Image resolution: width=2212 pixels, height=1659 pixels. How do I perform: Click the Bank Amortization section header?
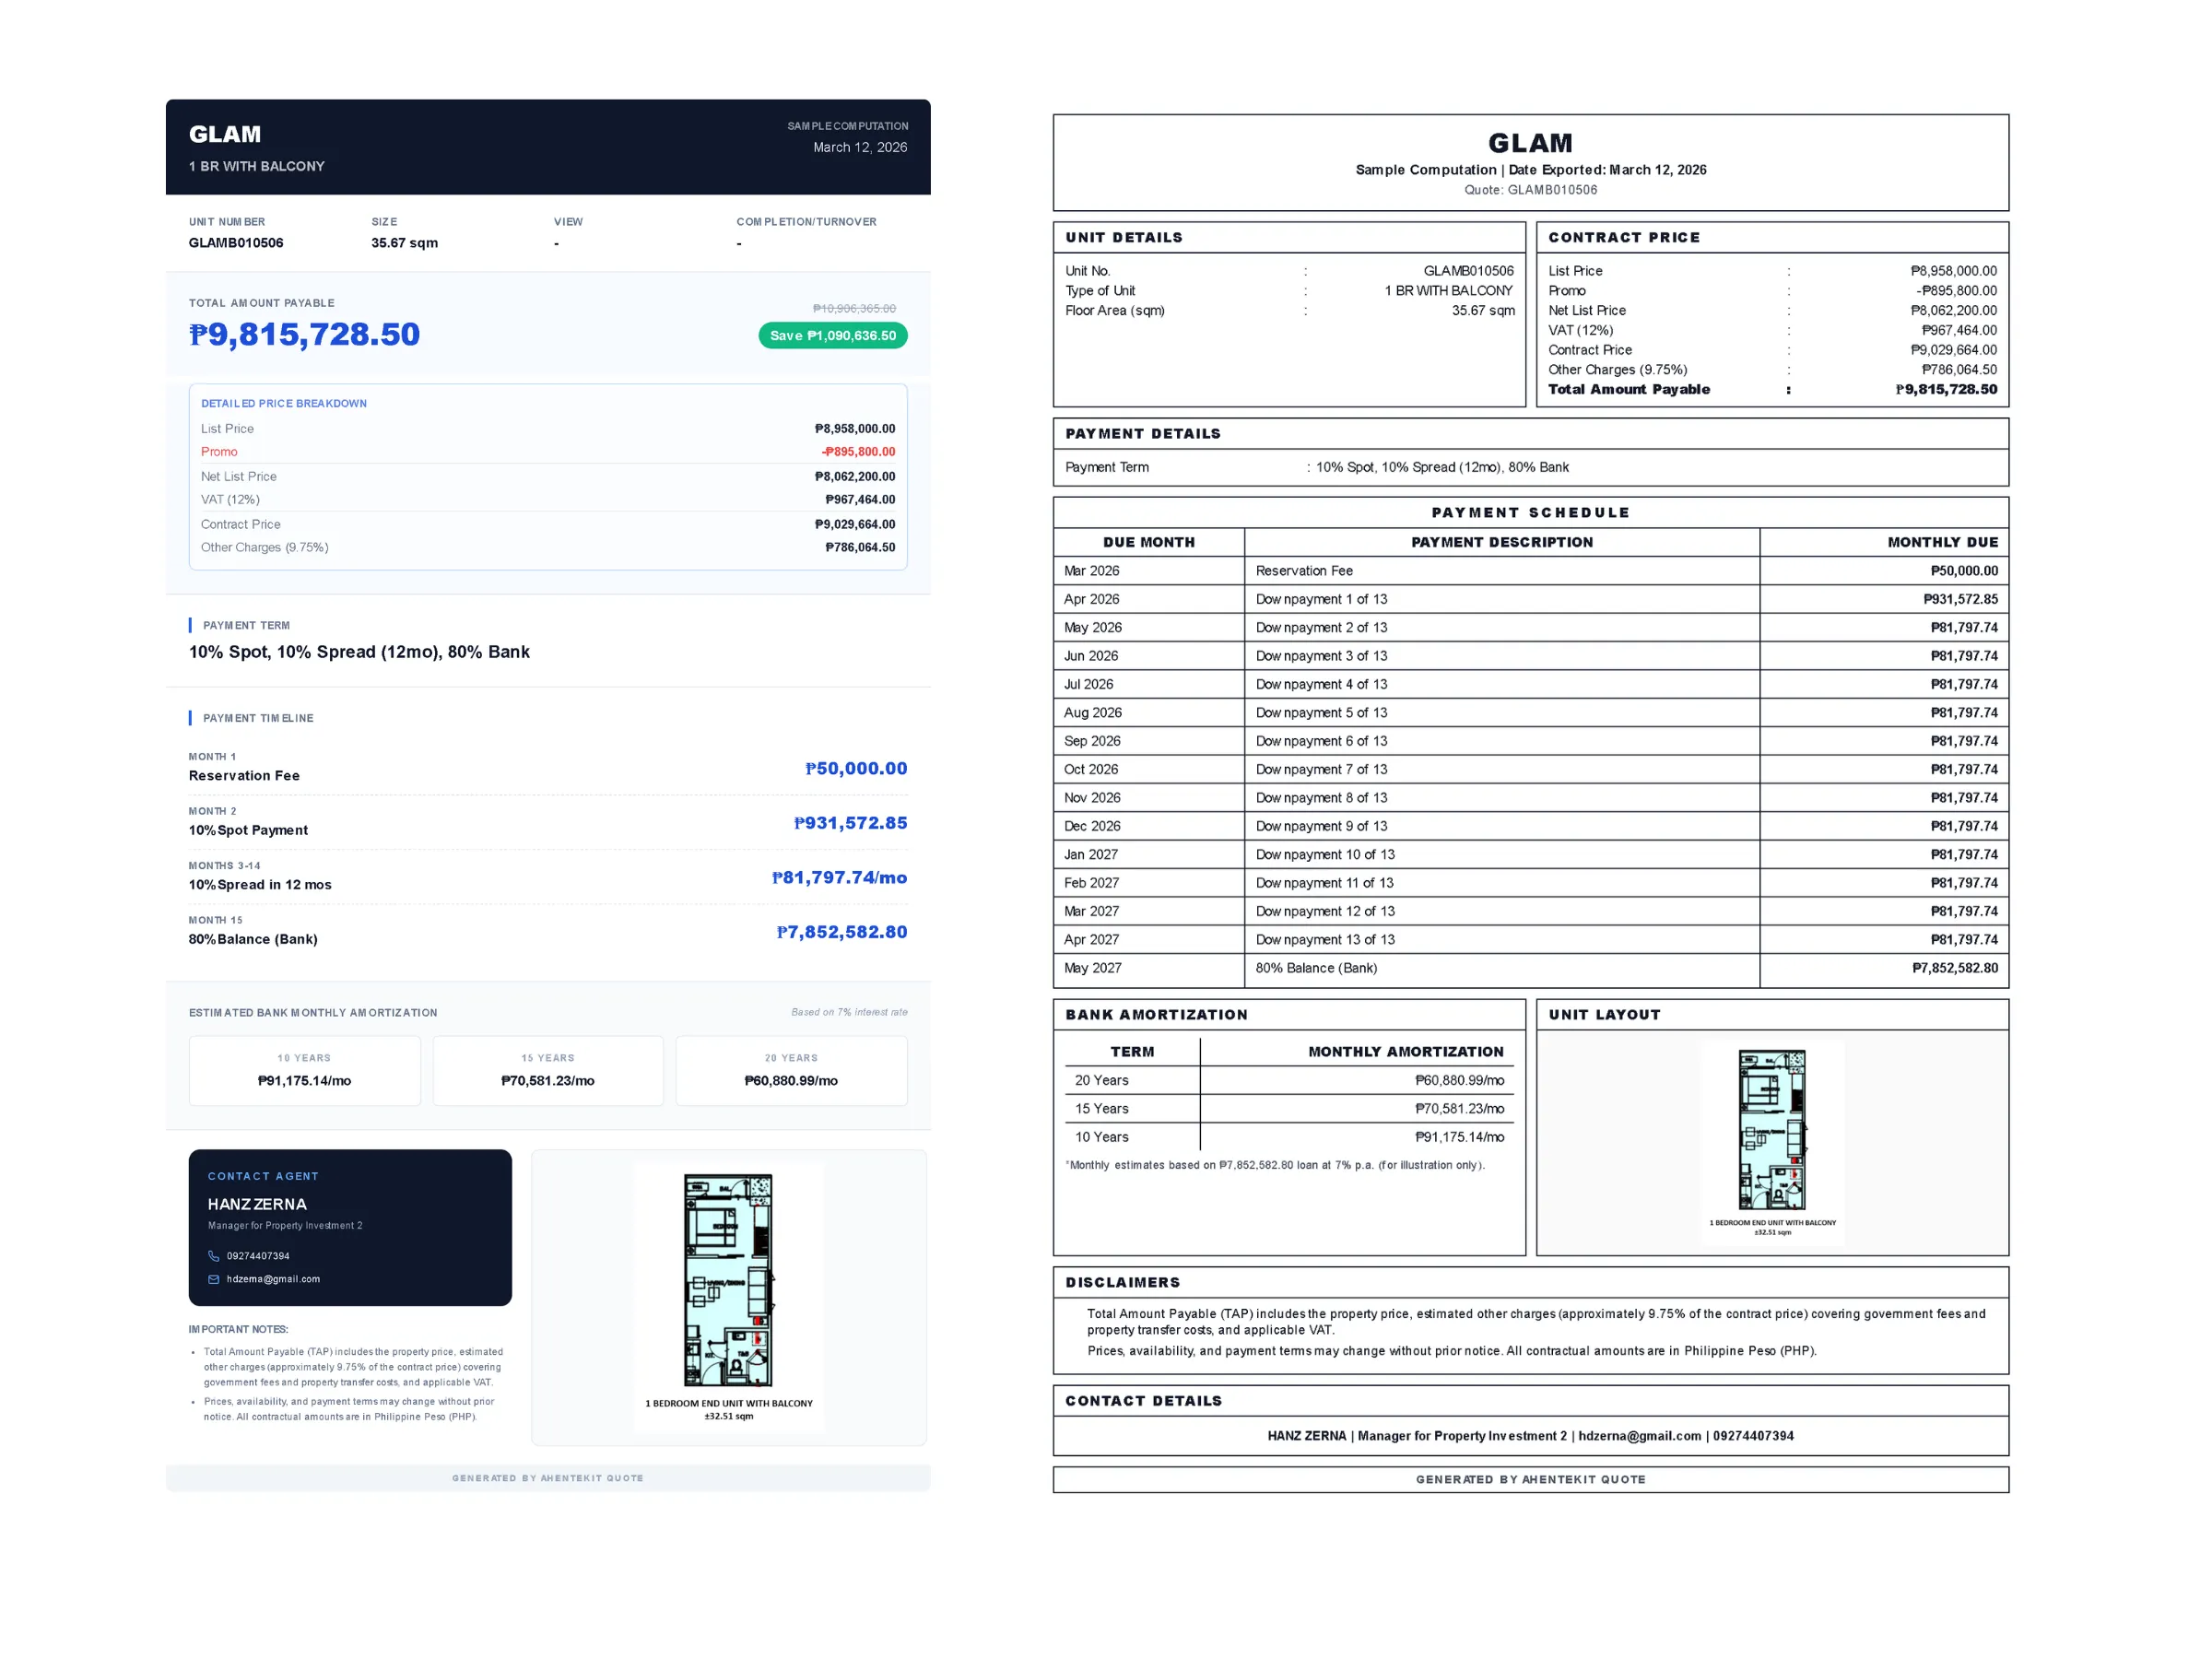click(x=1156, y=1015)
